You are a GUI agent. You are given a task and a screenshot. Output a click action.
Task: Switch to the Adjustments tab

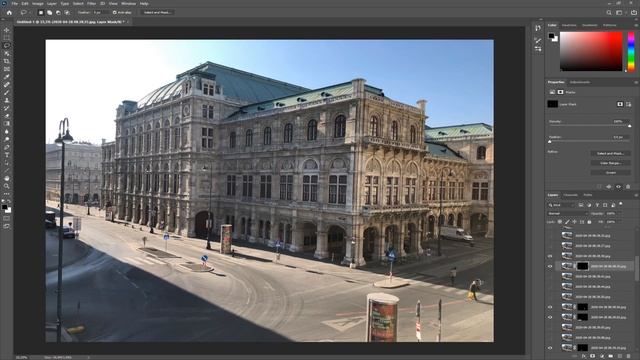coord(580,82)
